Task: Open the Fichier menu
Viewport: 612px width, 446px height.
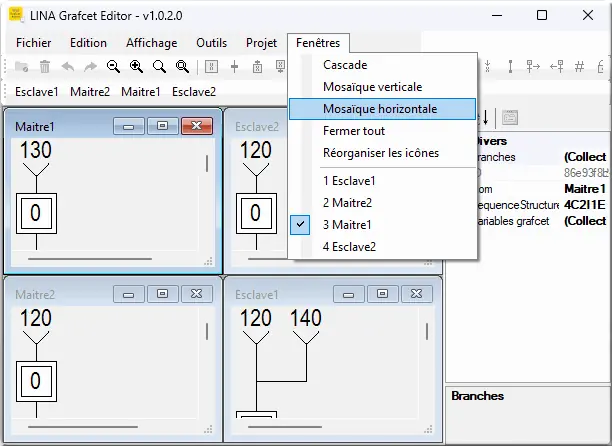Action: click(x=34, y=43)
